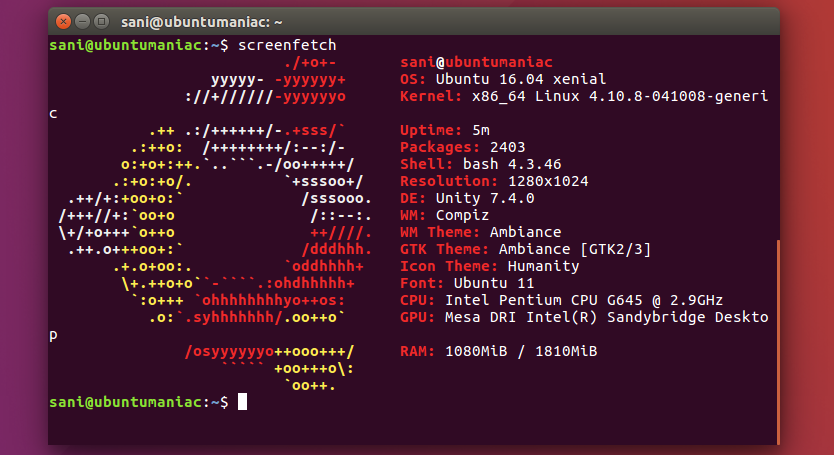Image resolution: width=834 pixels, height=455 pixels.
Task: Click the bottom 'sani@ubuntumaniac:~$' prompt
Action: click(139, 403)
